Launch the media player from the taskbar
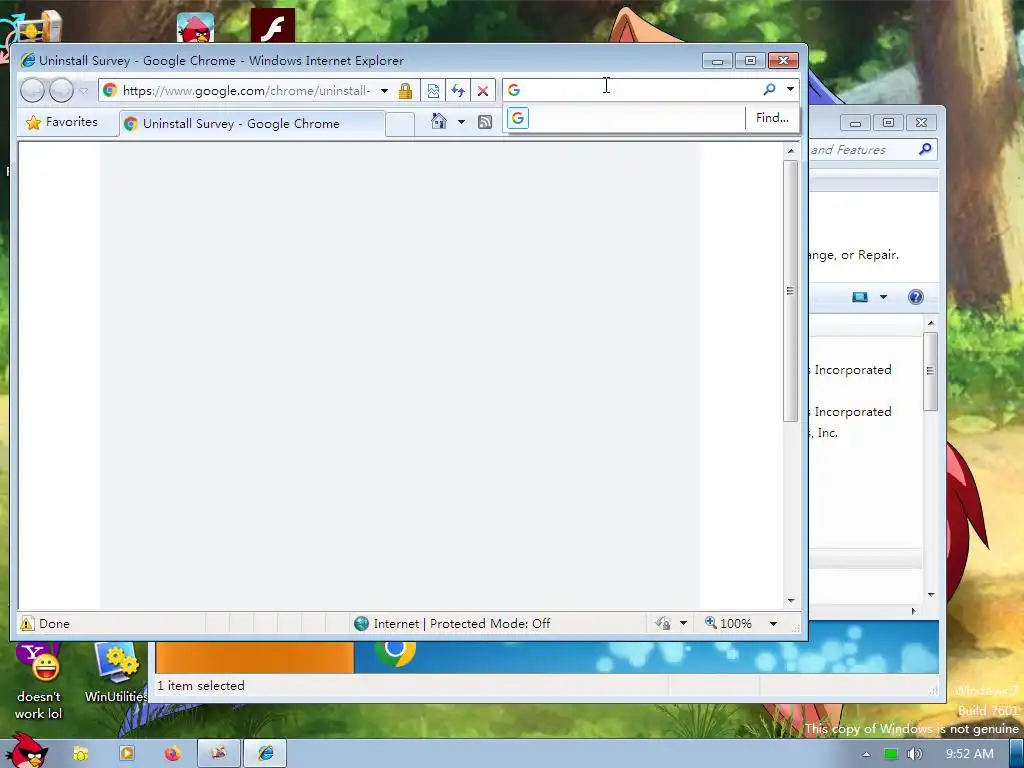 [x=127, y=754]
